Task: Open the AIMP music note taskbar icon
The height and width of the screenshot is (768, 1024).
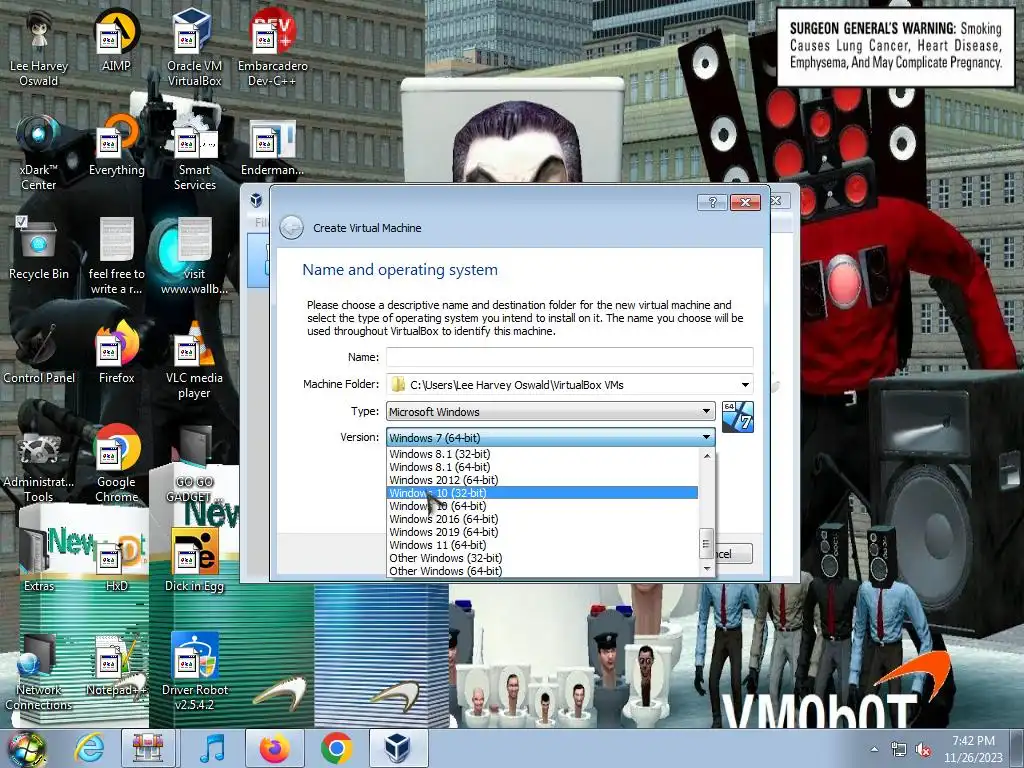Action: point(212,748)
